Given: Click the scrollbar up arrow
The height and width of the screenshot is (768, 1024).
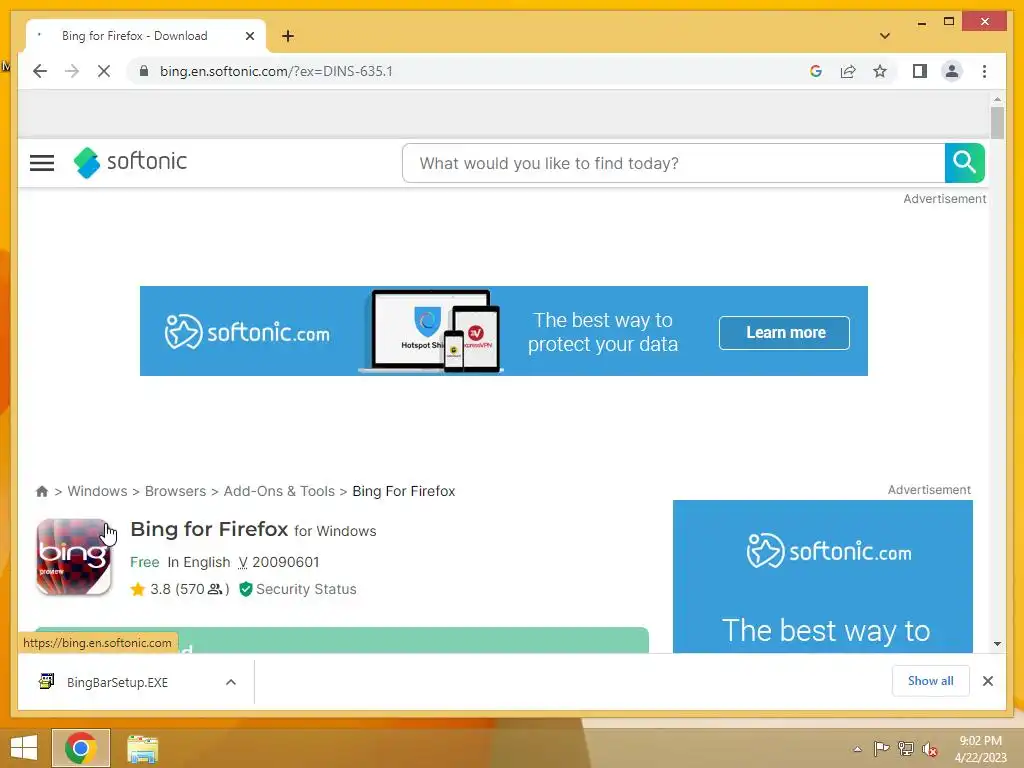Looking at the screenshot, I should pos(997,99).
